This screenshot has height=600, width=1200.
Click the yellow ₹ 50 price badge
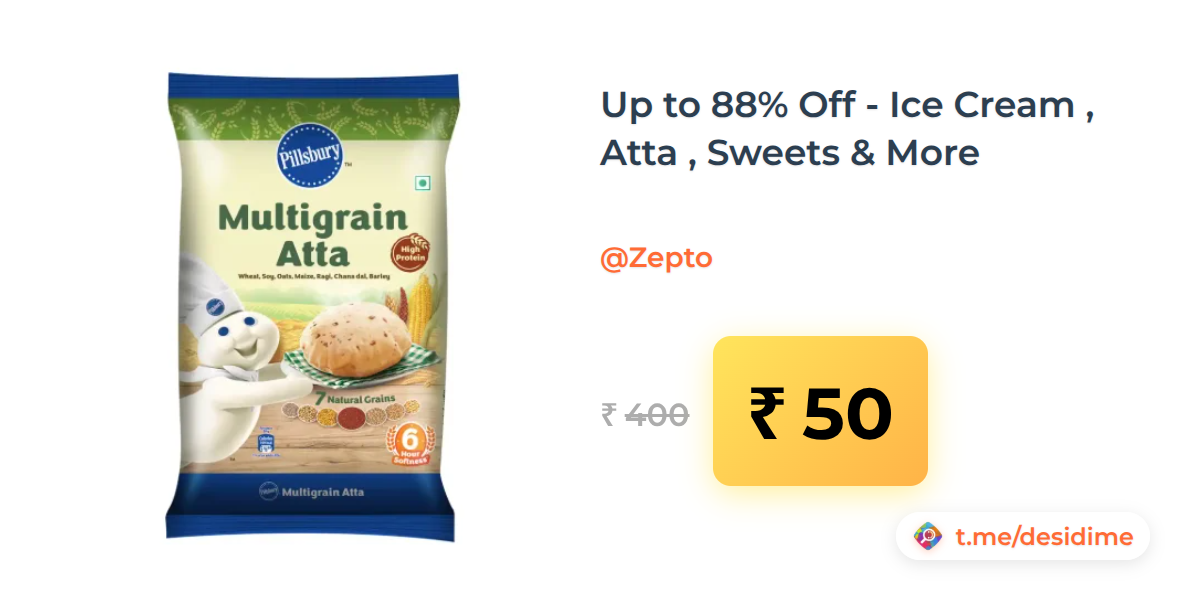[820, 411]
